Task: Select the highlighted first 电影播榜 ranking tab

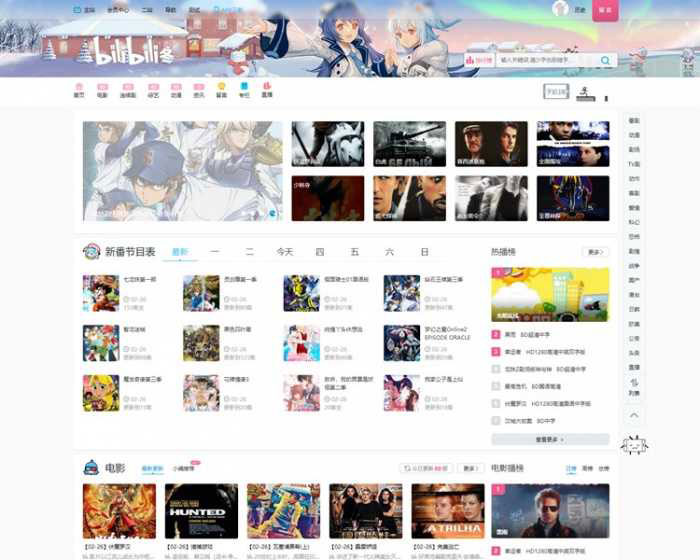Action: tap(571, 468)
